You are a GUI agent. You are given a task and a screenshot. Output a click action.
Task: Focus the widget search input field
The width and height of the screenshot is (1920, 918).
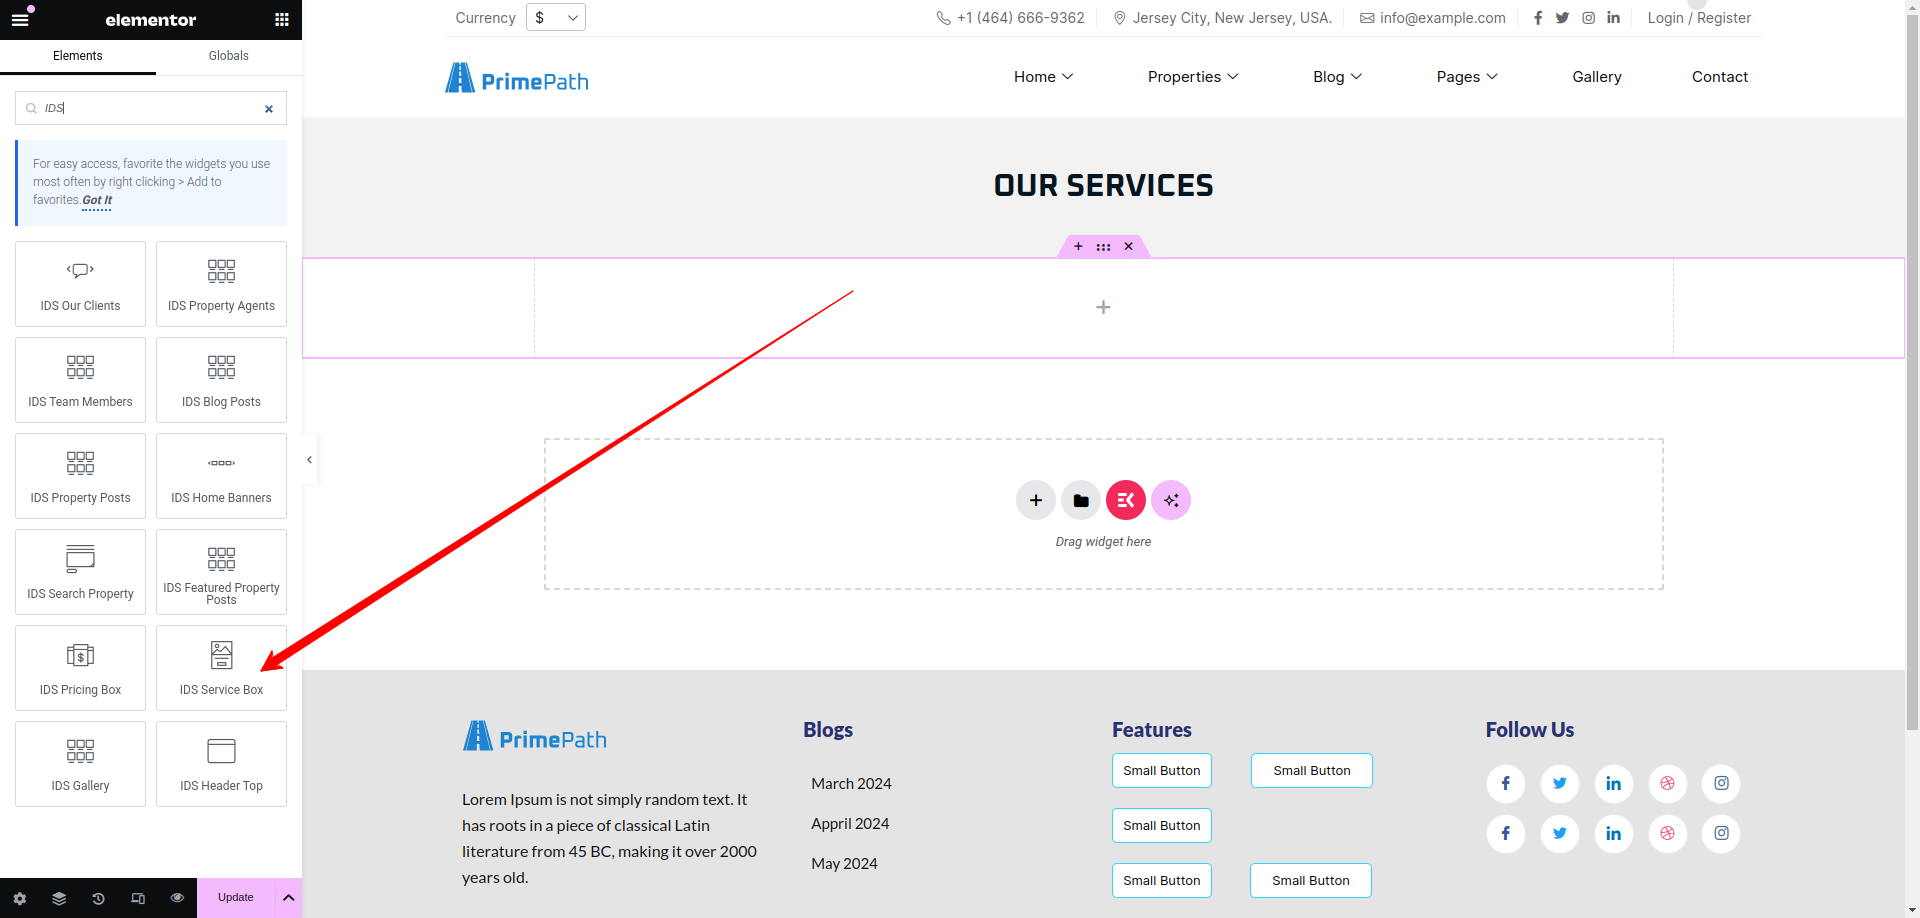point(150,108)
